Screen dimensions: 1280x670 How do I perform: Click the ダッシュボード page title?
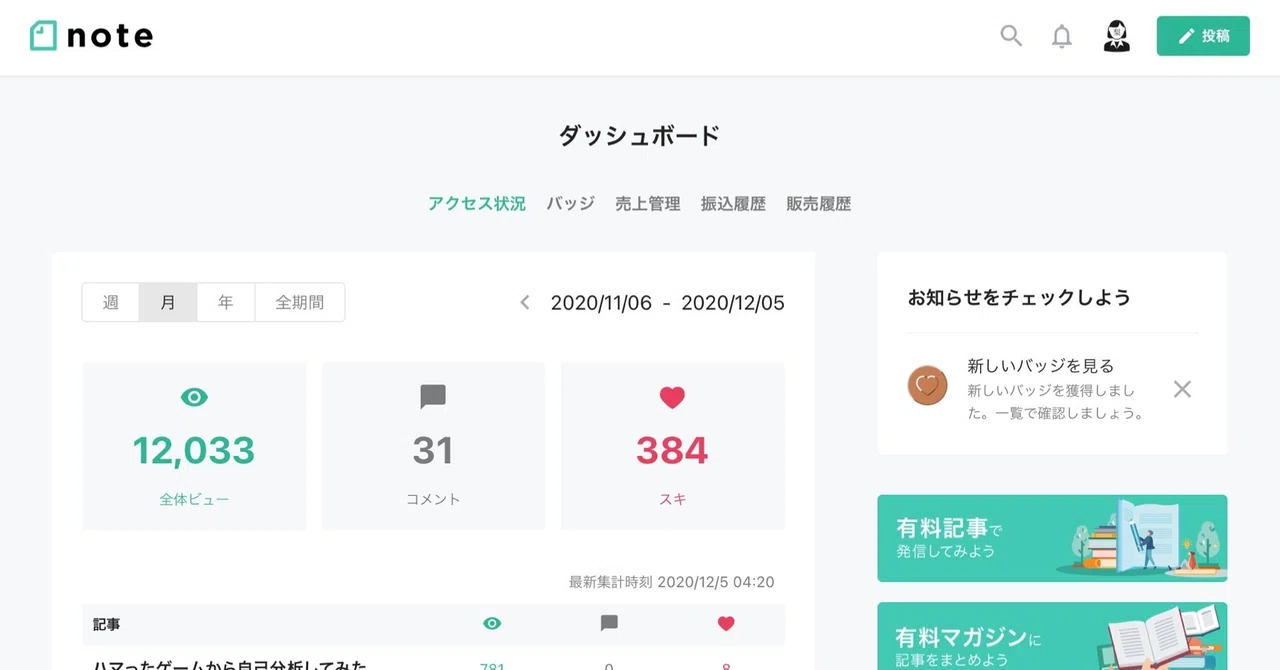[640, 136]
